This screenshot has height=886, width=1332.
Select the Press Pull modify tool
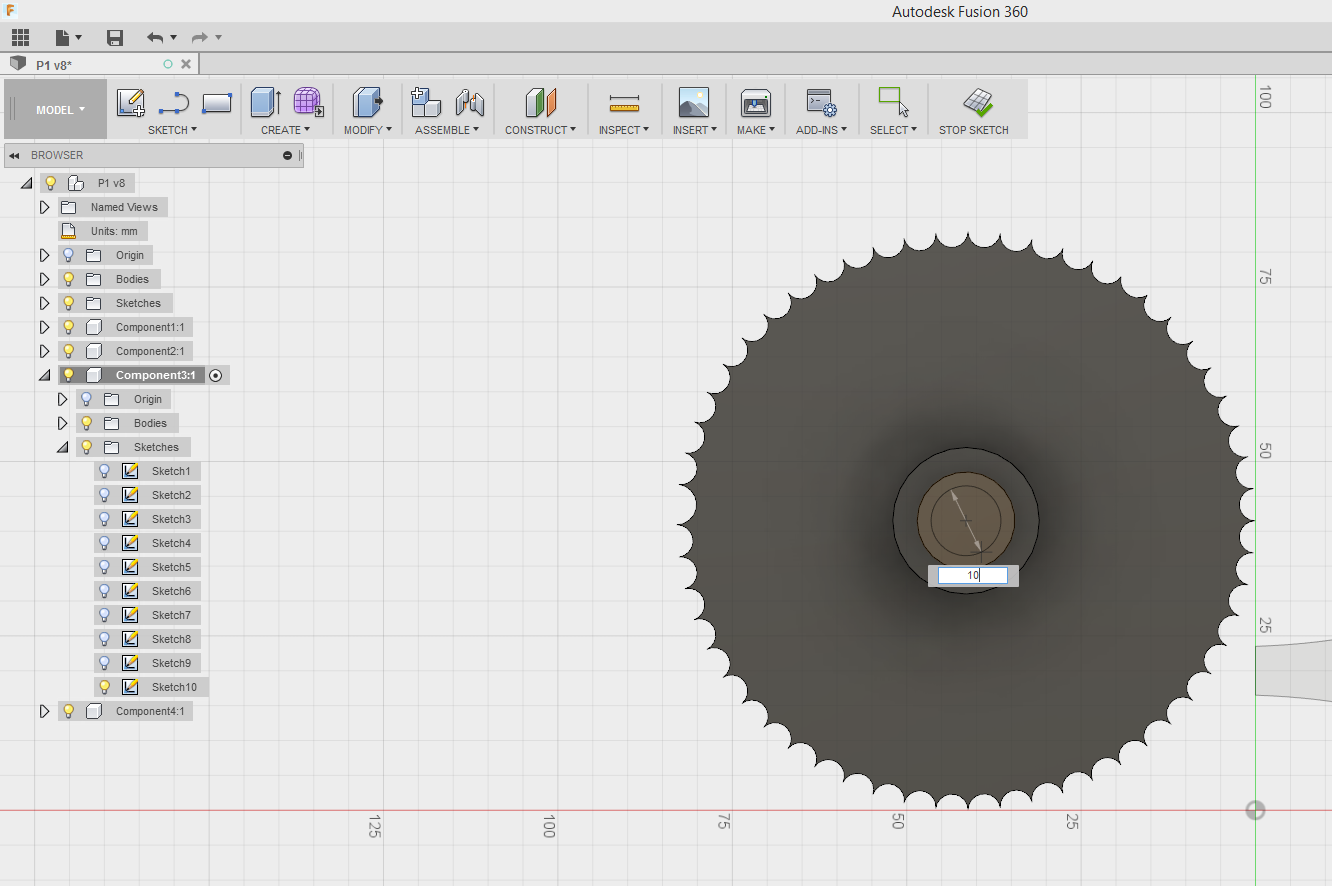pos(367,102)
